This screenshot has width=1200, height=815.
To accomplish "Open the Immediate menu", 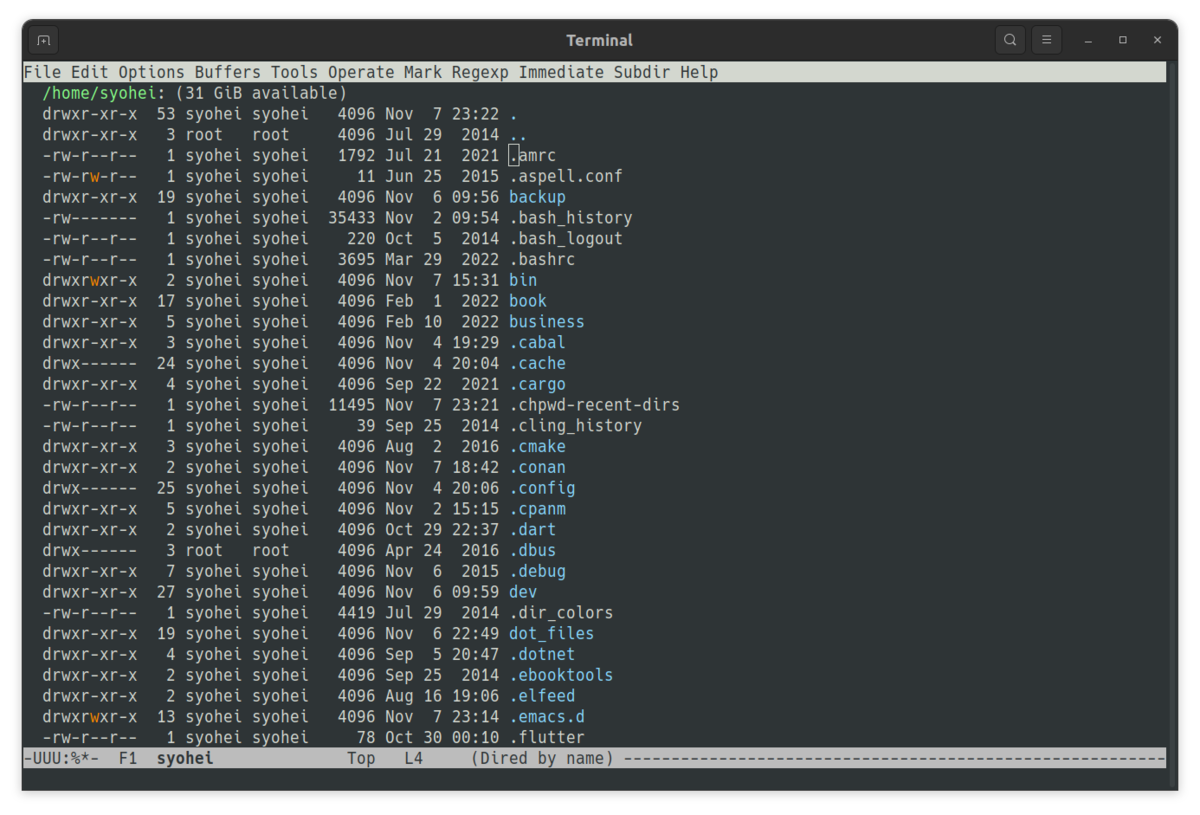I will 561,71.
